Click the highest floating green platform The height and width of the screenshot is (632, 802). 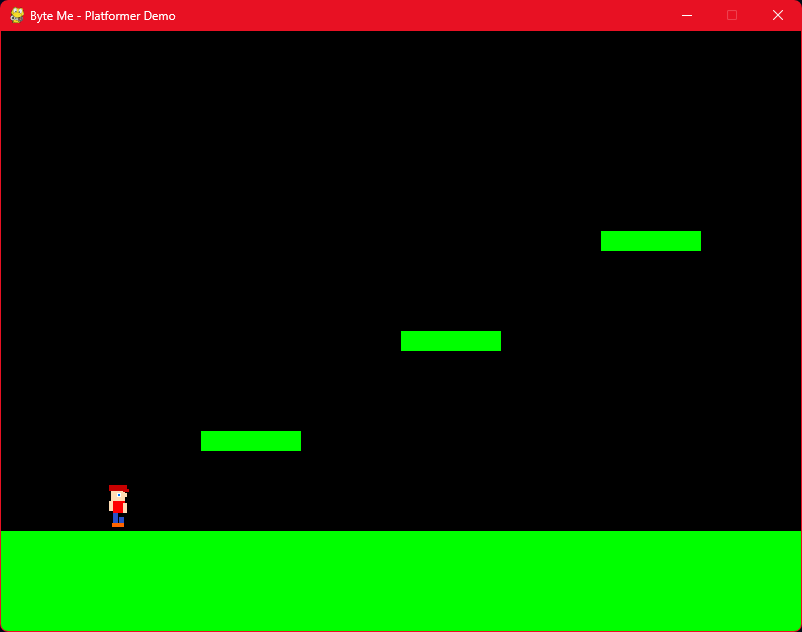point(651,241)
